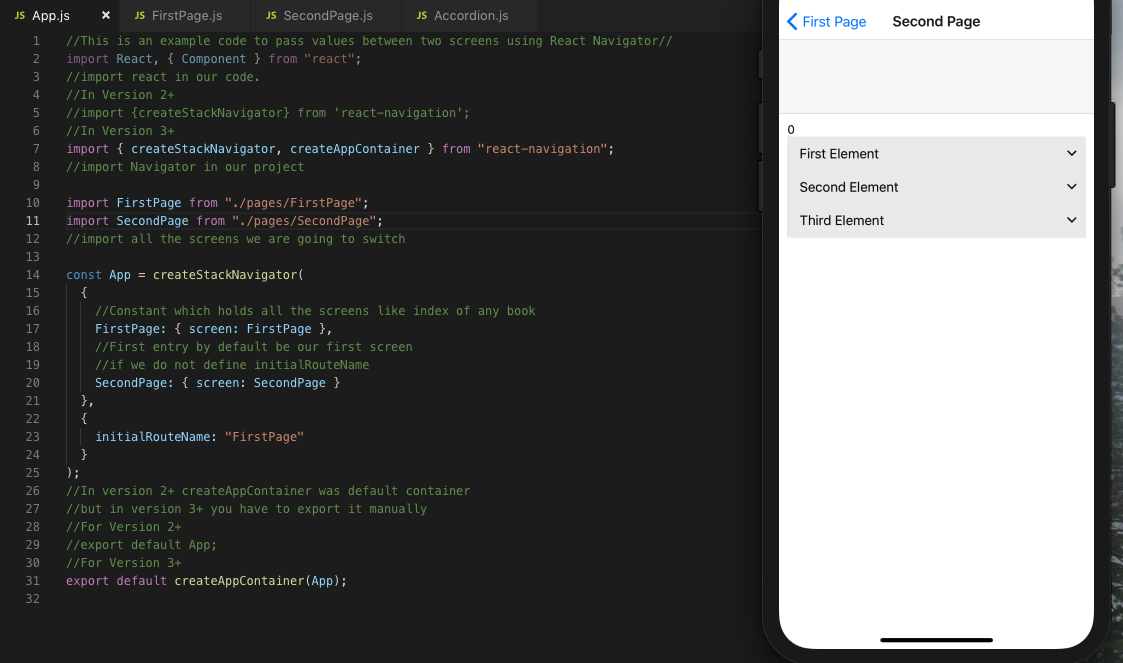Click the JS icon on the App.js tab
Viewport: 1123px width, 663px height.
click(18, 16)
